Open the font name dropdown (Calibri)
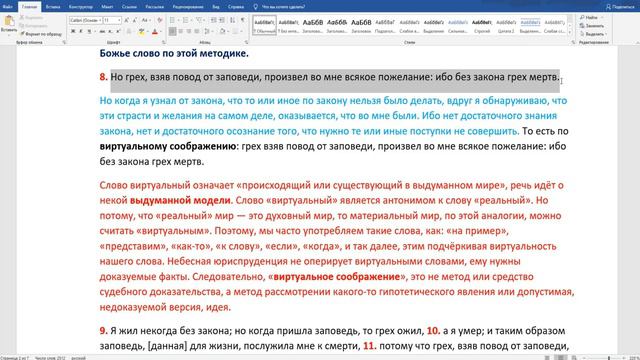 coord(100,20)
